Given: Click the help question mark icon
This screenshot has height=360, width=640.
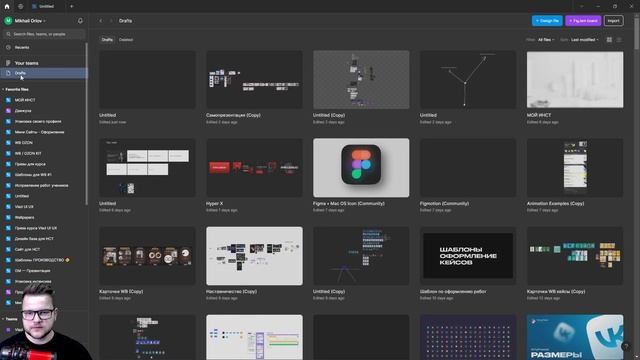Looking at the screenshot, I should (x=625, y=347).
